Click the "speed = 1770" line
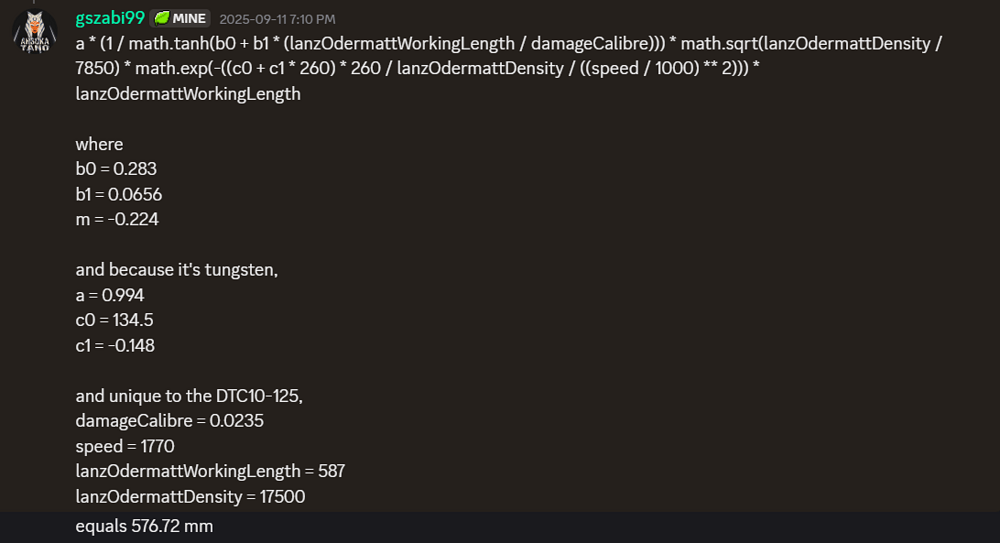This screenshot has width=1000, height=543. coord(125,446)
